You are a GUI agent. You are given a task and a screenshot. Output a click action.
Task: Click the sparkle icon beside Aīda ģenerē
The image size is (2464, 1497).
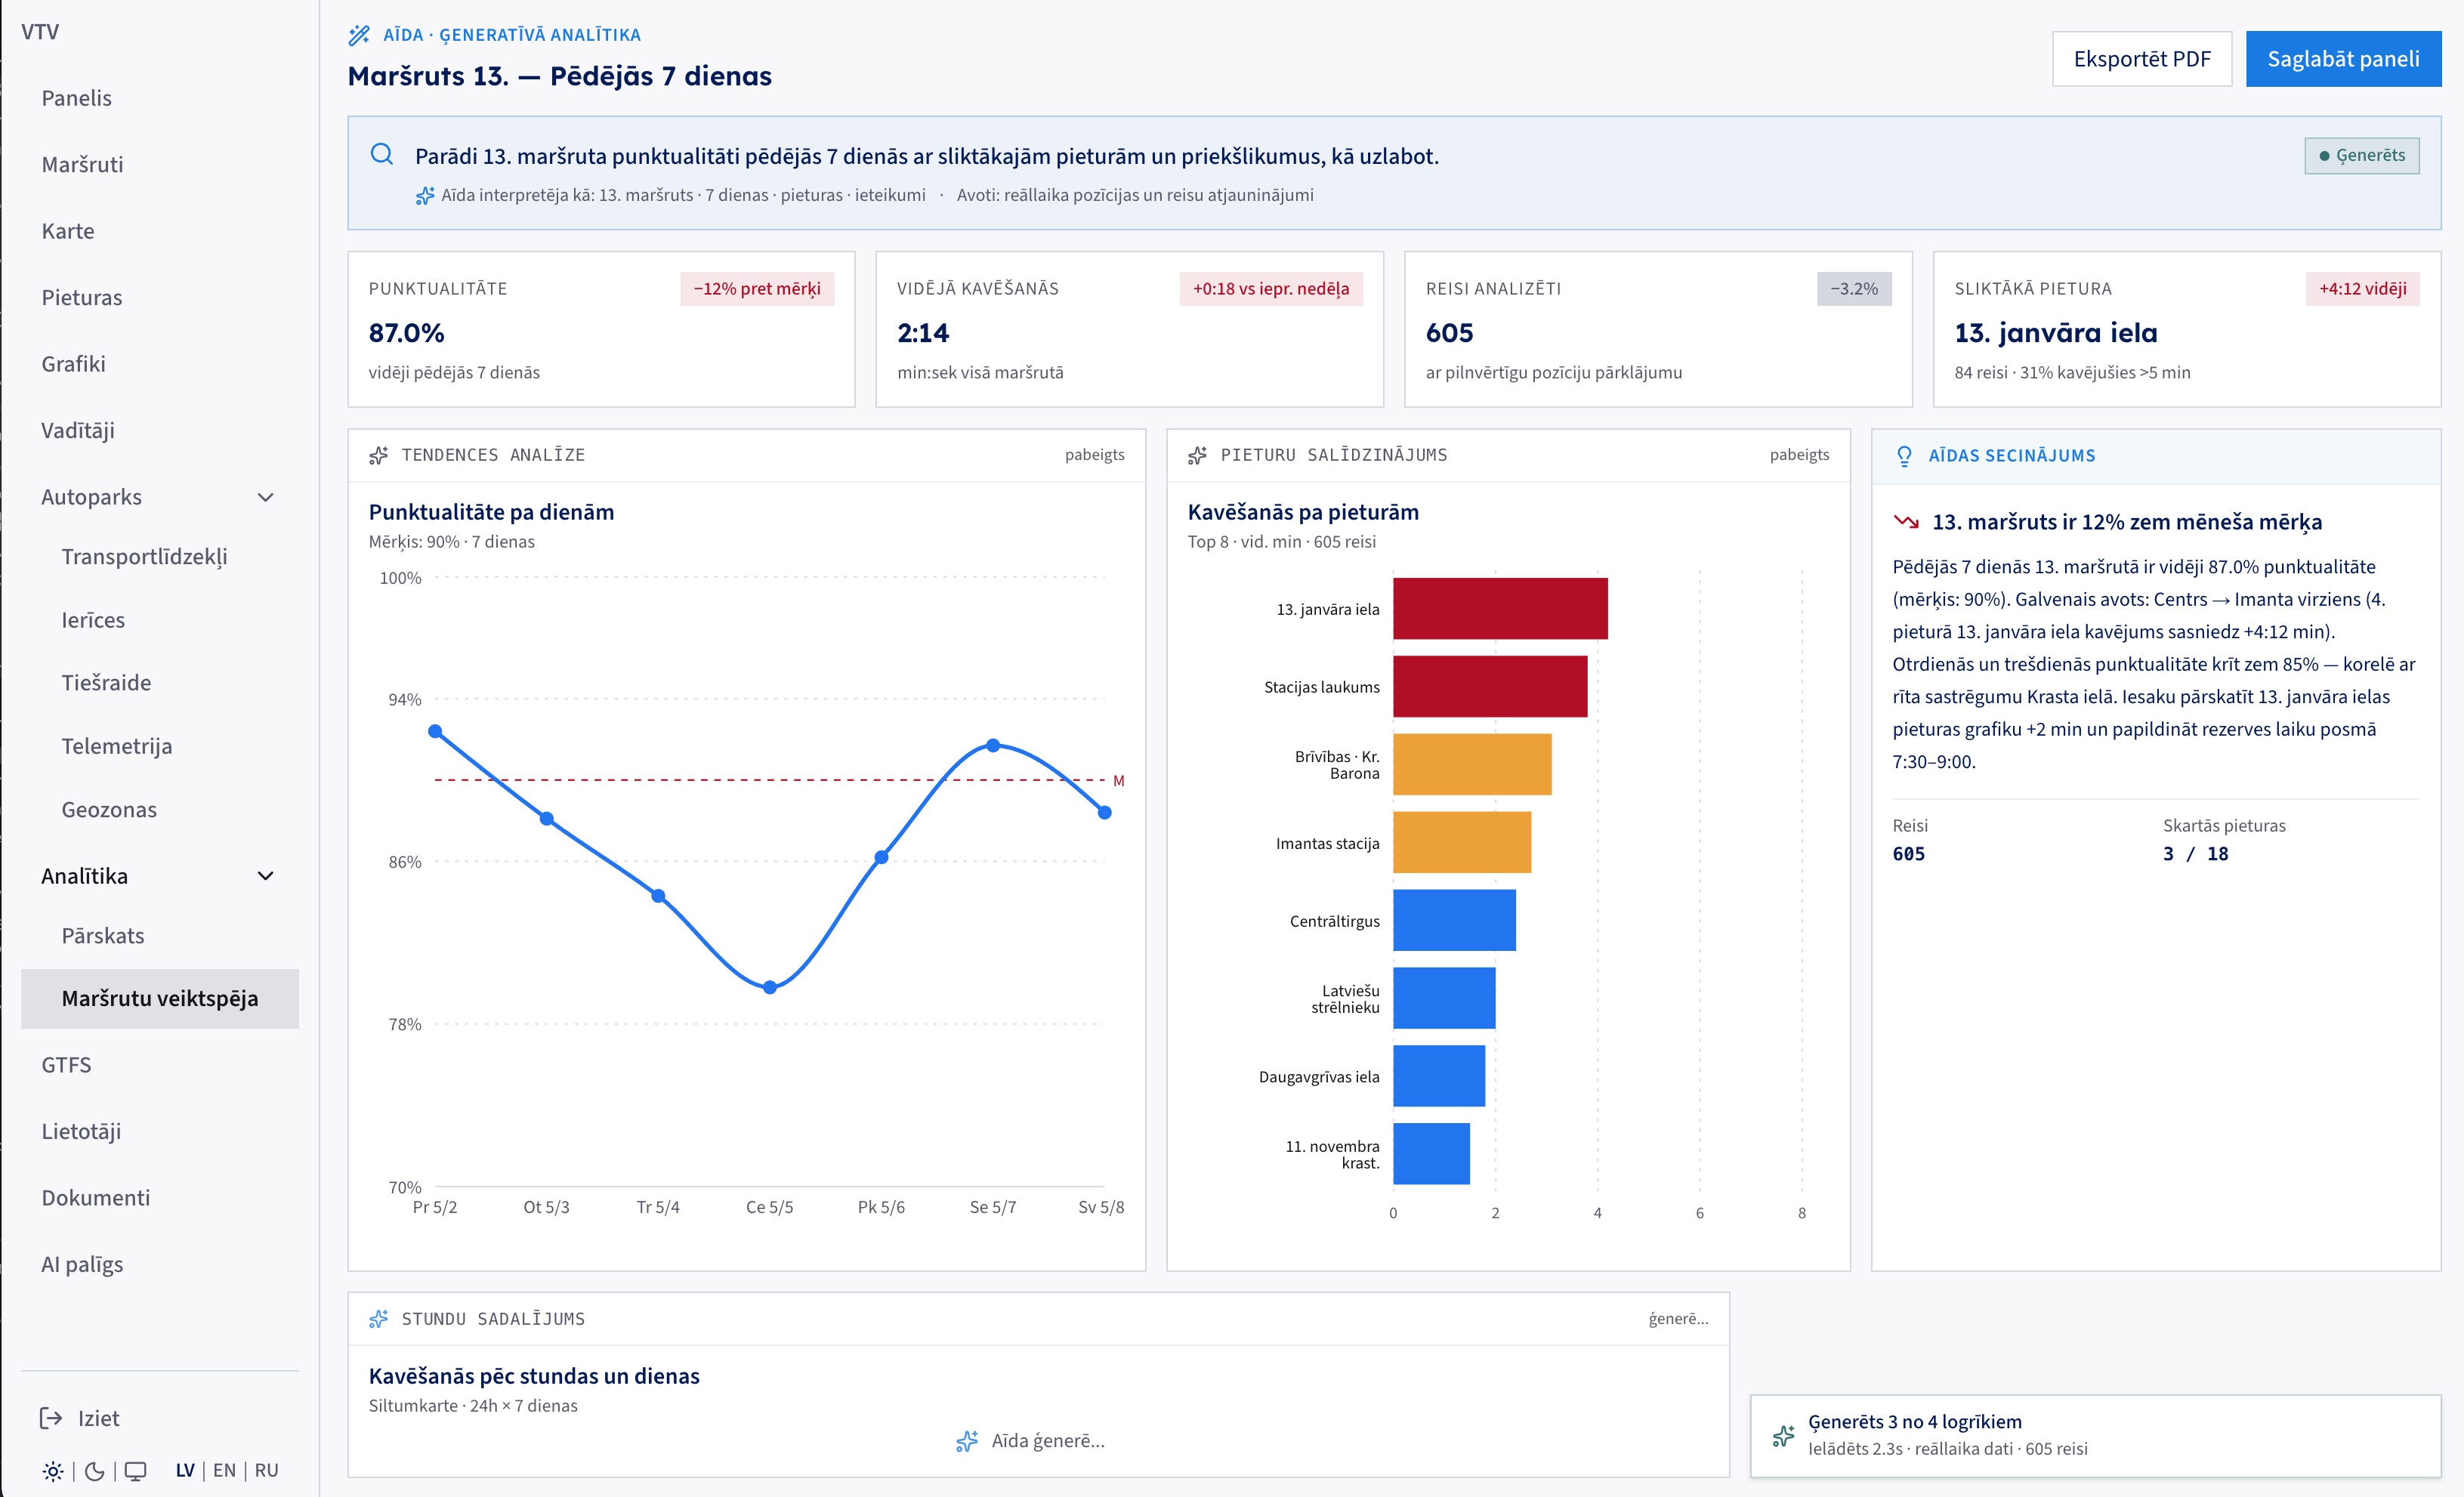point(967,1441)
